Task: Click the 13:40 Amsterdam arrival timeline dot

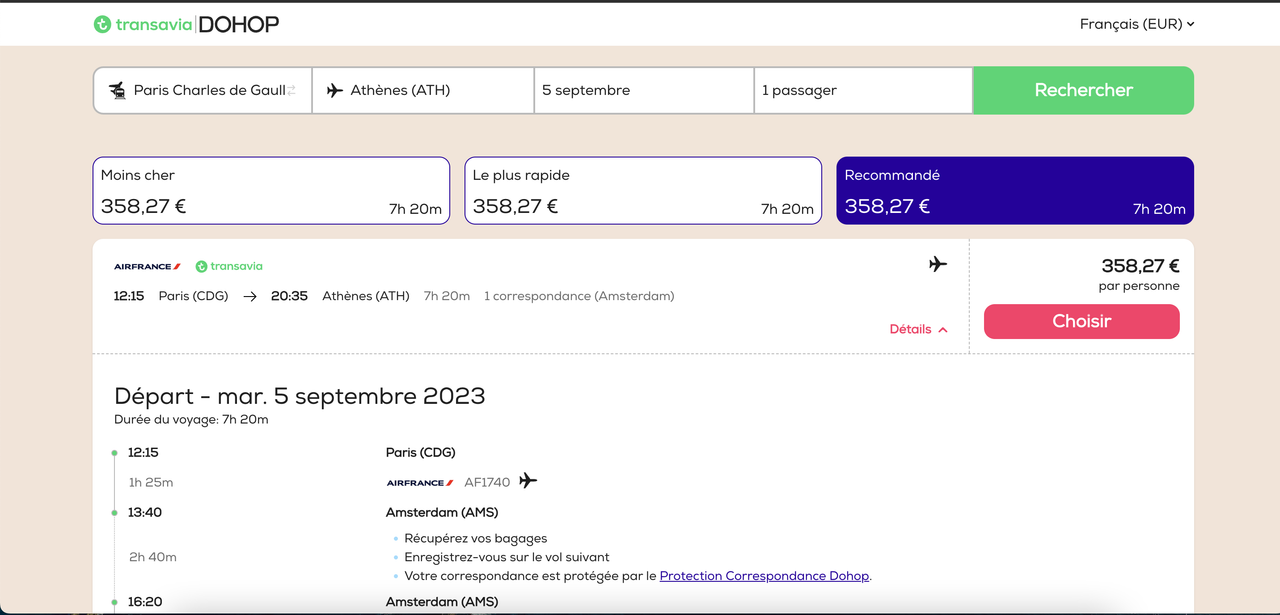Action: 115,513
